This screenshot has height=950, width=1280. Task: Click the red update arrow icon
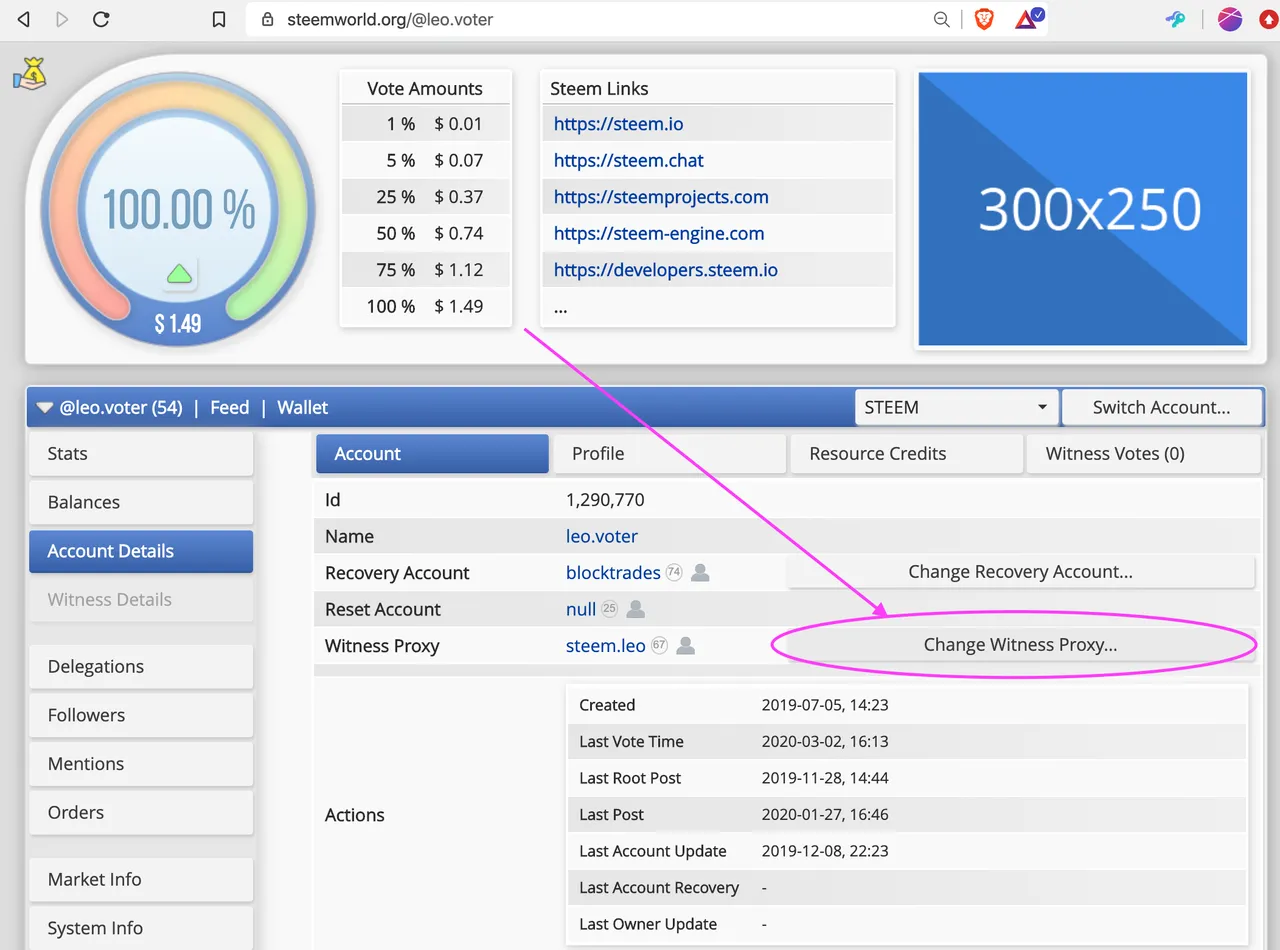(x=1269, y=19)
